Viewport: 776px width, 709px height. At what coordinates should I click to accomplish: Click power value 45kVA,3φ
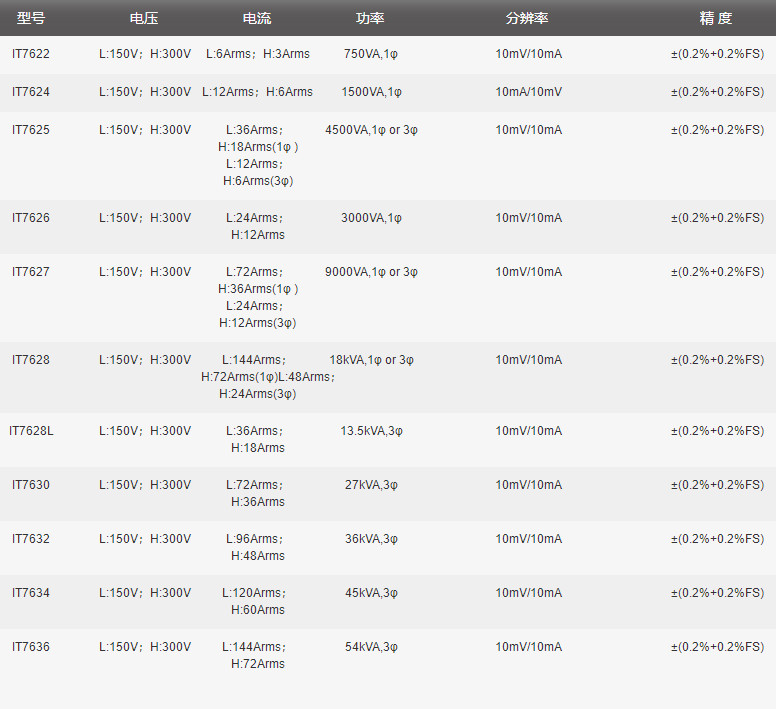tap(371, 593)
